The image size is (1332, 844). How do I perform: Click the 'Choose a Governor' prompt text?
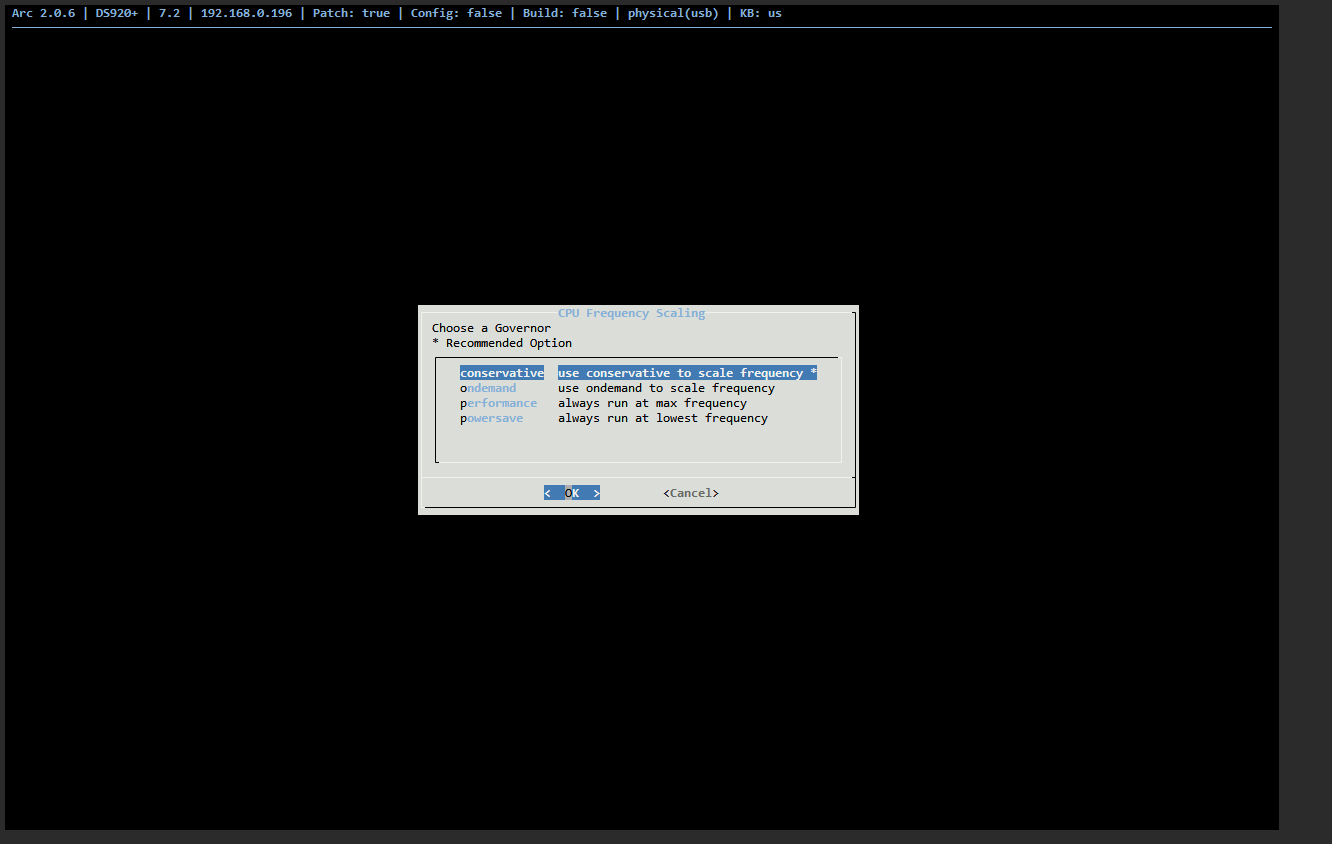click(x=491, y=328)
